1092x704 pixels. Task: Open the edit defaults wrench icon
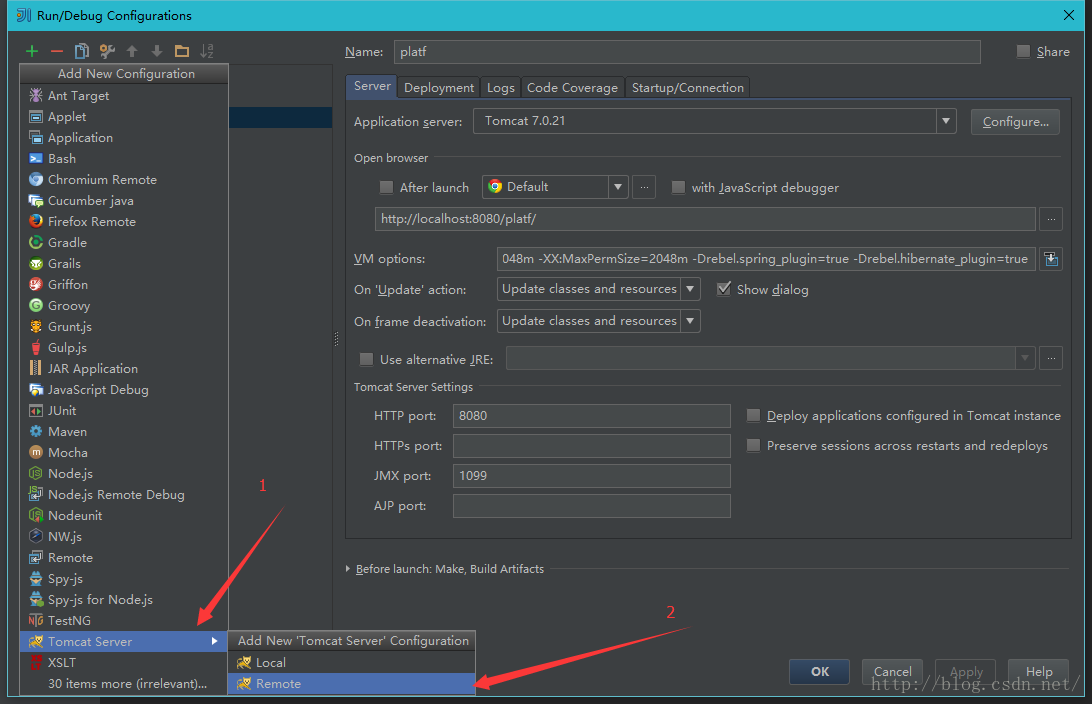[107, 51]
